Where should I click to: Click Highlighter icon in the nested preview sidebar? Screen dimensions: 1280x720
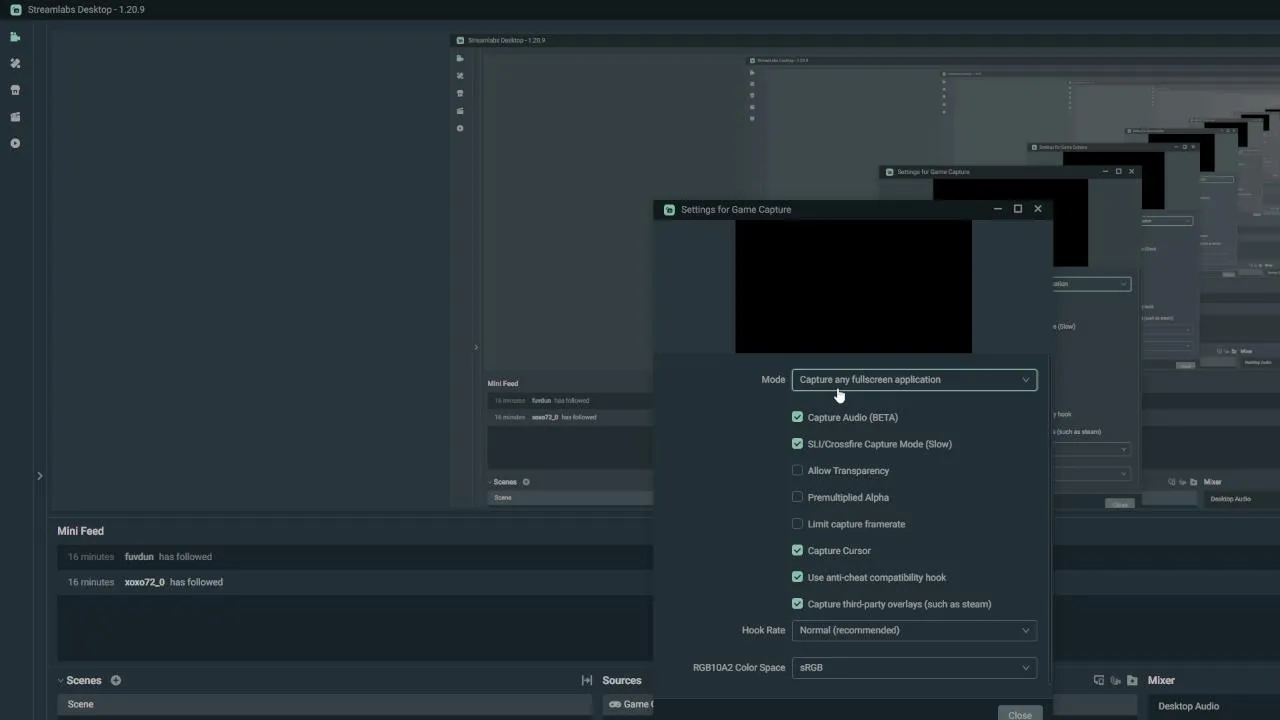[x=460, y=111]
